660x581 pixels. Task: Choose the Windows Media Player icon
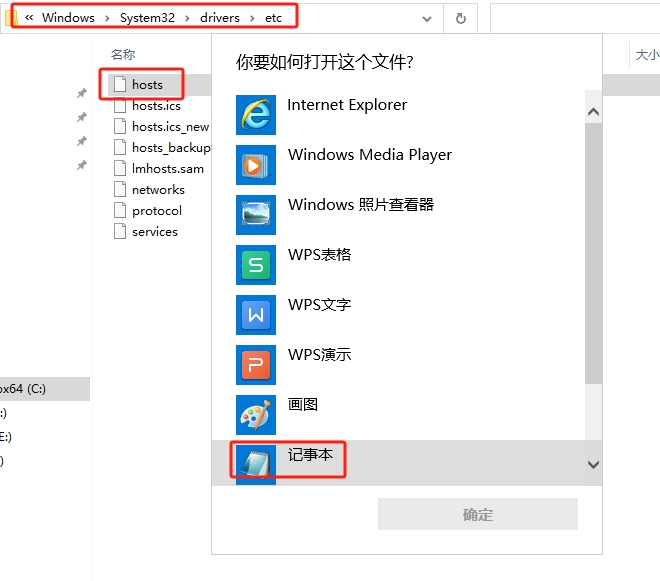[255, 165]
